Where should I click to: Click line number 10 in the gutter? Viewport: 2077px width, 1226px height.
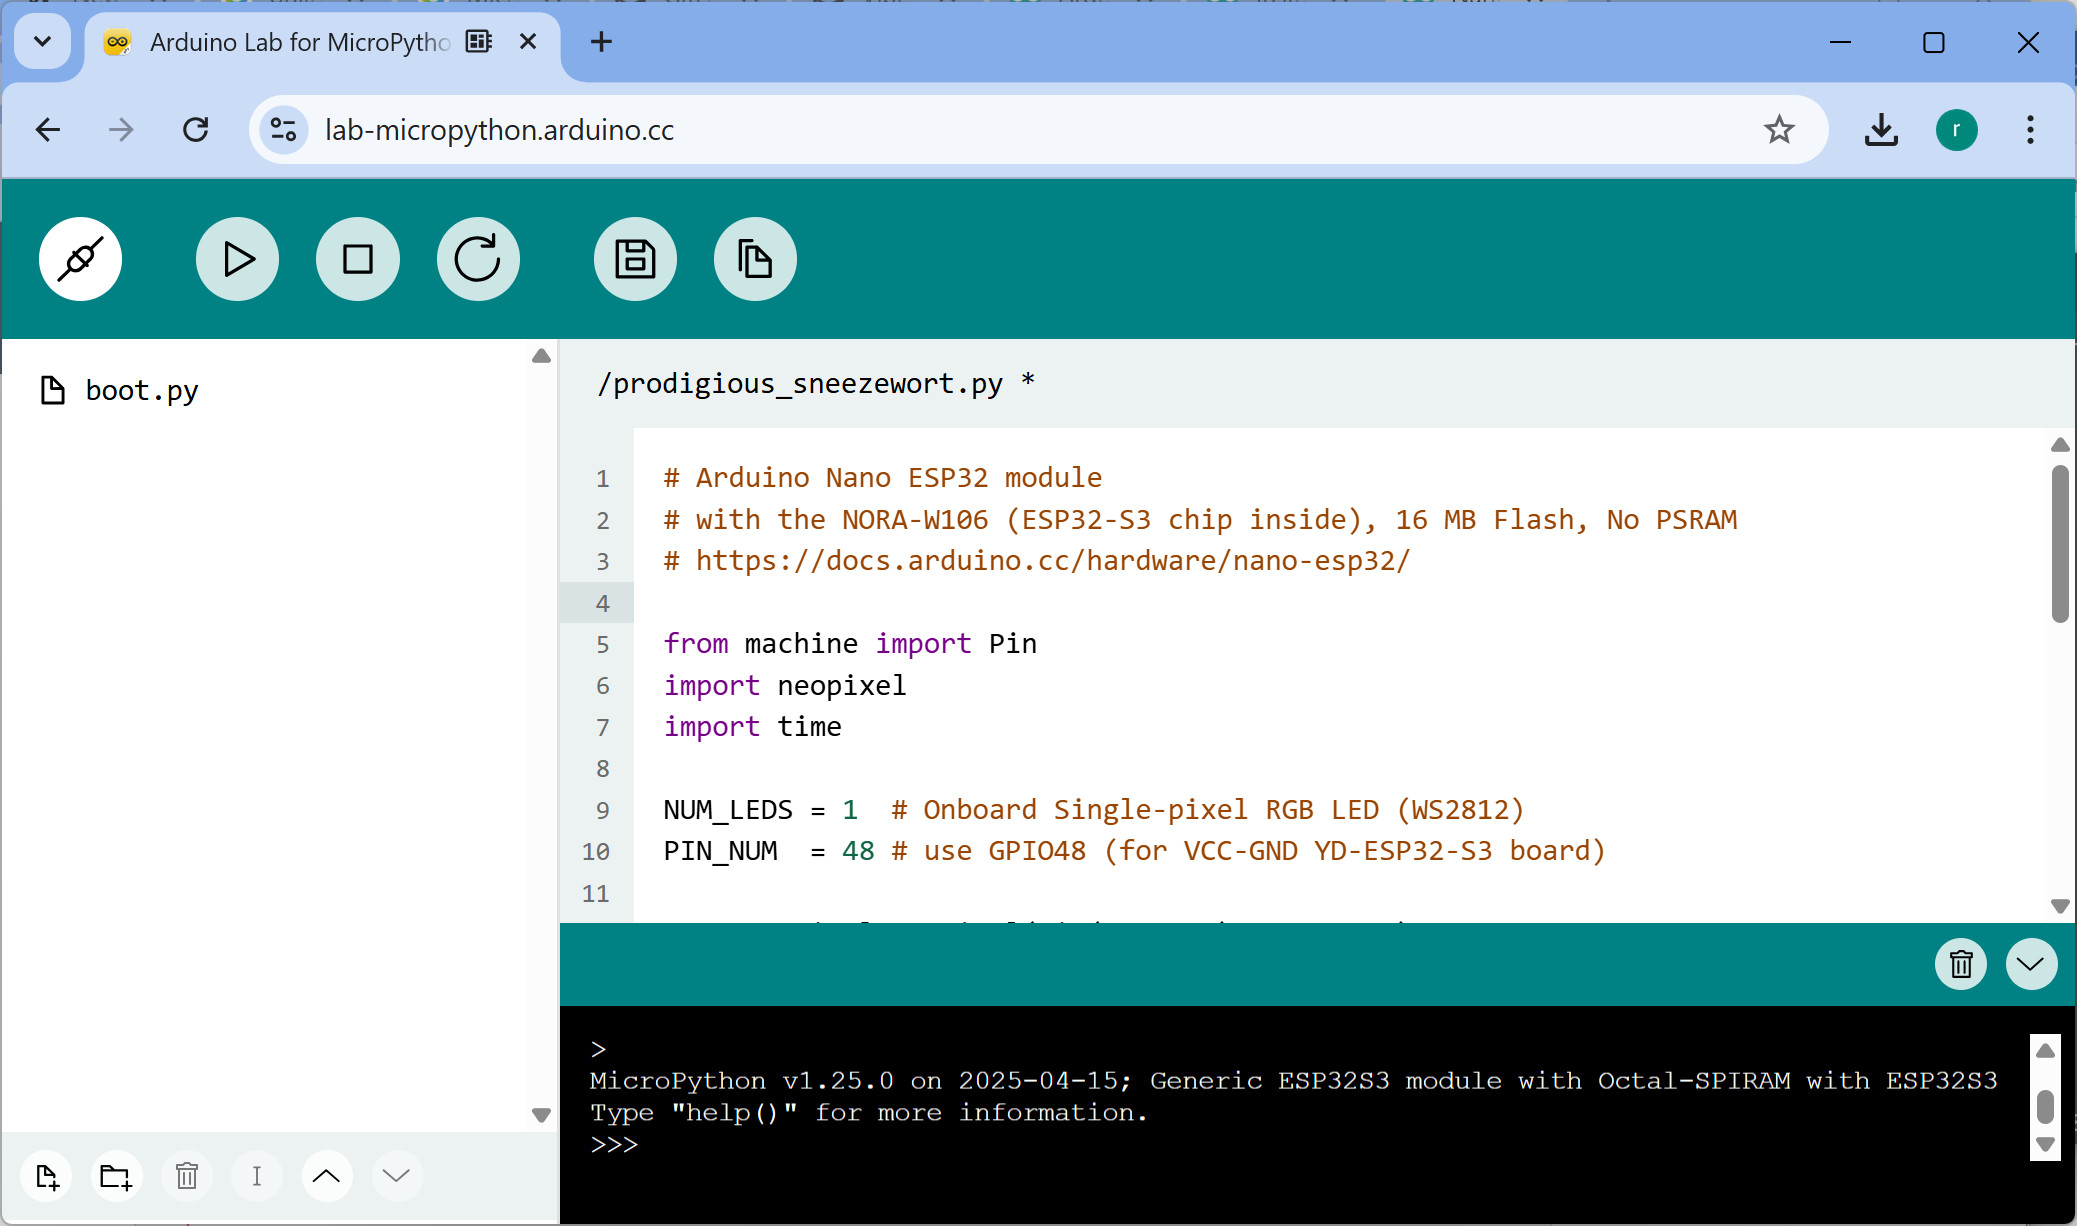click(x=596, y=852)
